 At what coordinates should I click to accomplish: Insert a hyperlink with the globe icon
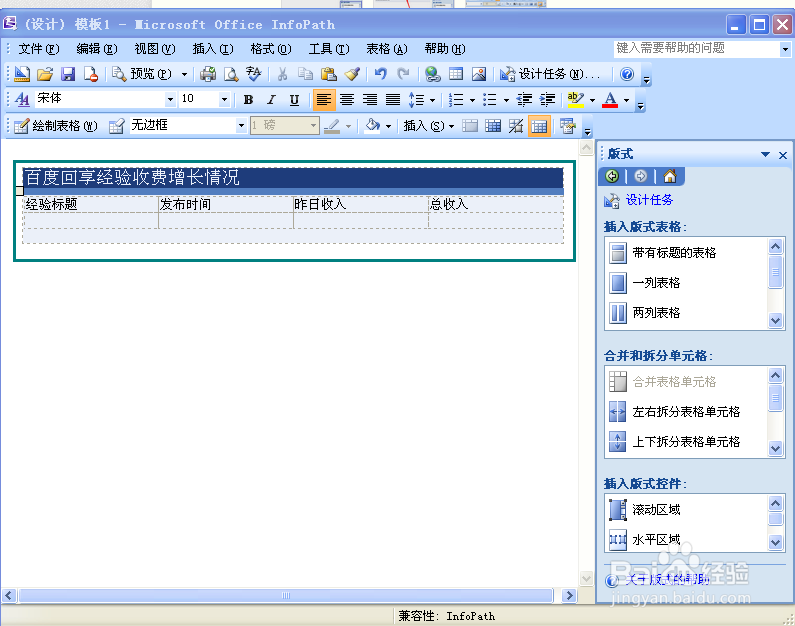432,75
